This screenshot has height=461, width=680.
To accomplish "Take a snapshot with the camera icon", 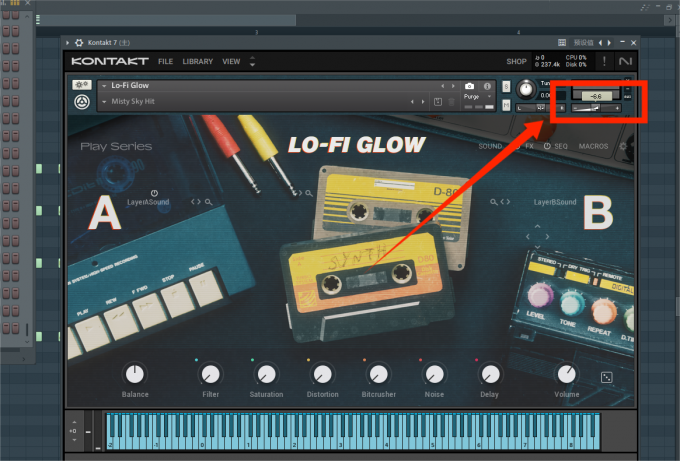I will 469,86.
